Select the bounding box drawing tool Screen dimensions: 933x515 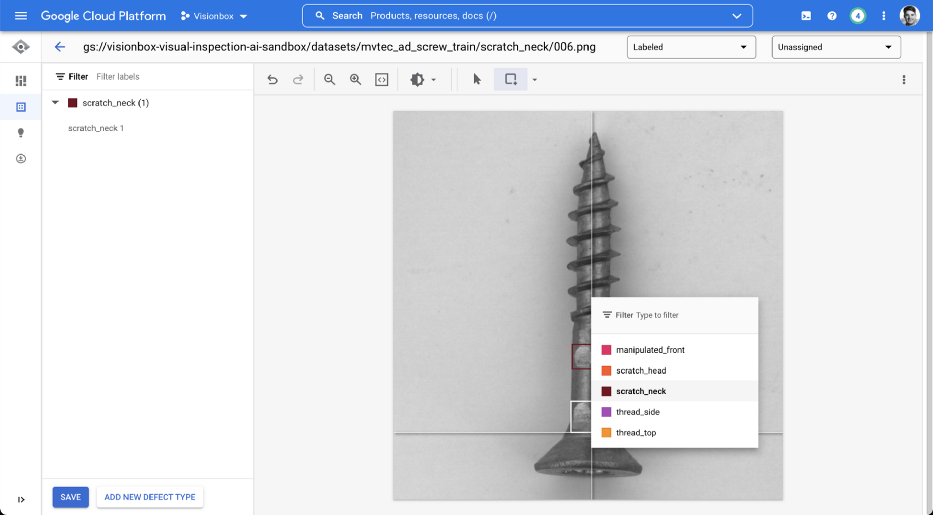(511, 80)
